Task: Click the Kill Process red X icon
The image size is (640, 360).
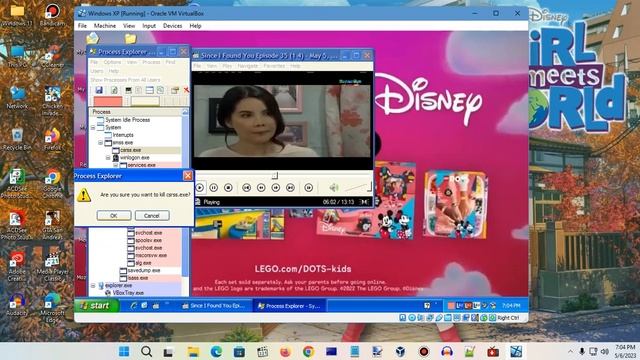Action: [186, 90]
